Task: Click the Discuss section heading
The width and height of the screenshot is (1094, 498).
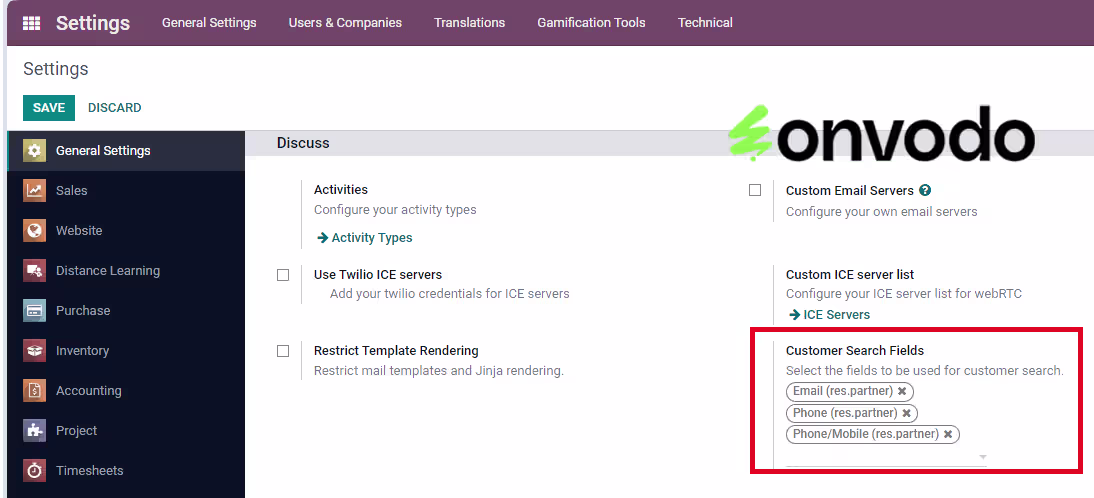Action: 303,143
